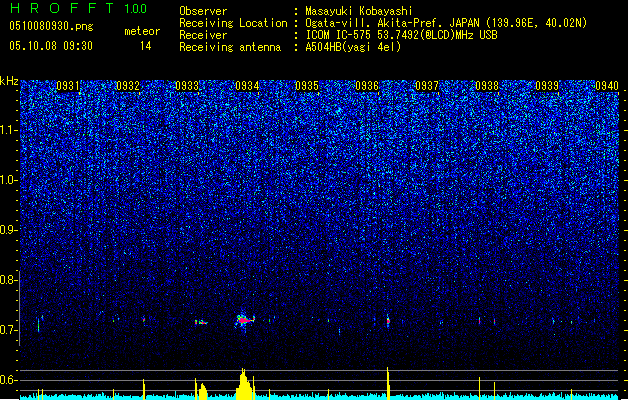Image resolution: width=629 pixels, height=400 pixels.
Task: Click the Receiving Location label
Action: point(233,23)
